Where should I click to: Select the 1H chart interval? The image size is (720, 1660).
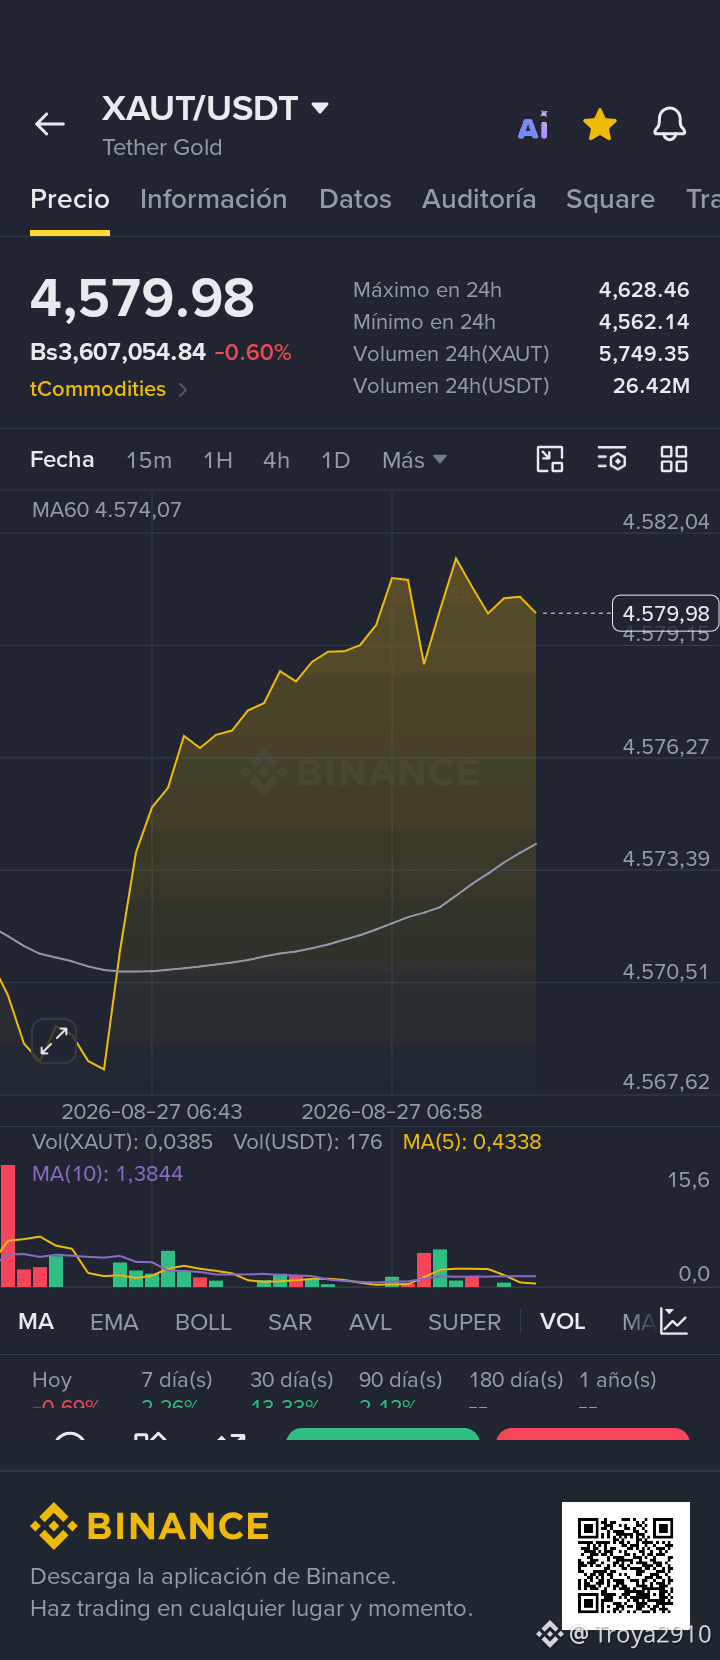point(218,460)
